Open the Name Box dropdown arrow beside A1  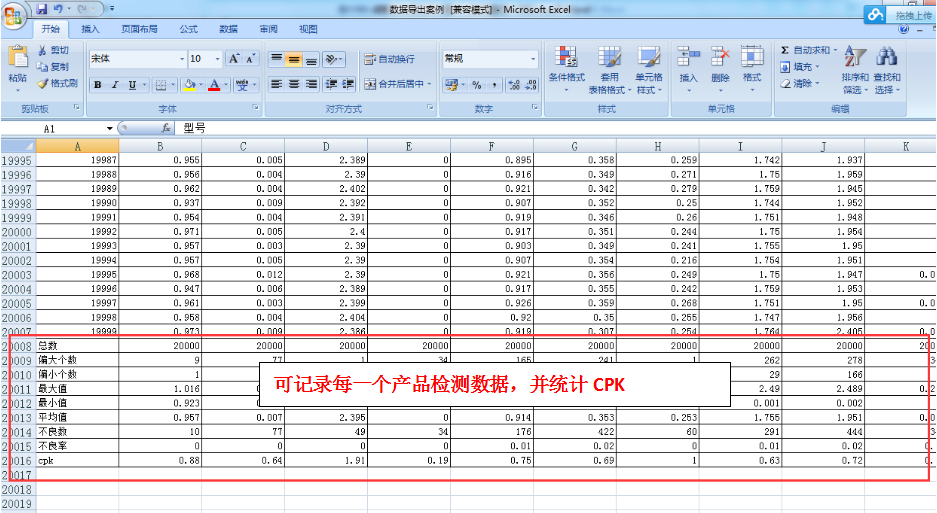pos(110,129)
